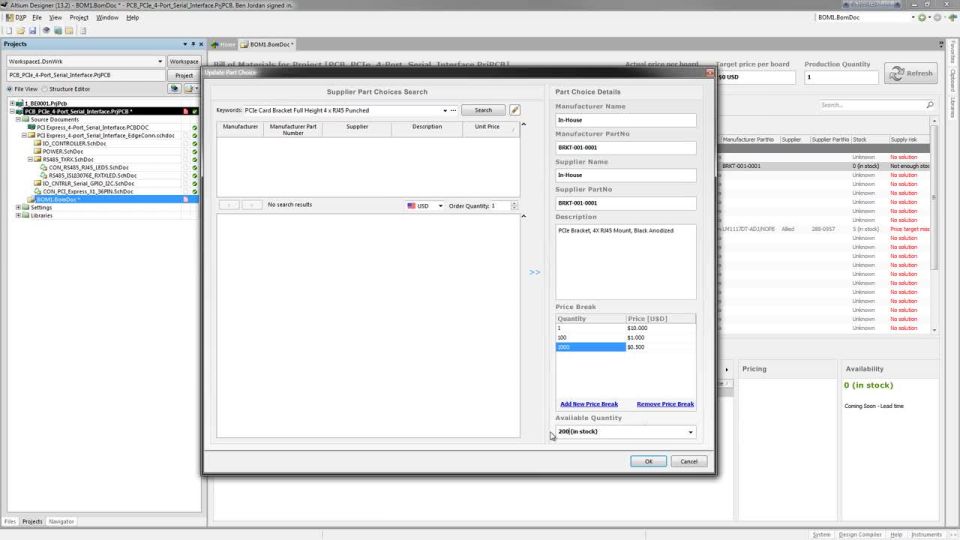Collapse the RS485_TXRX.SchDoc node
This screenshot has height=540, width=960.
pos(30,160)
